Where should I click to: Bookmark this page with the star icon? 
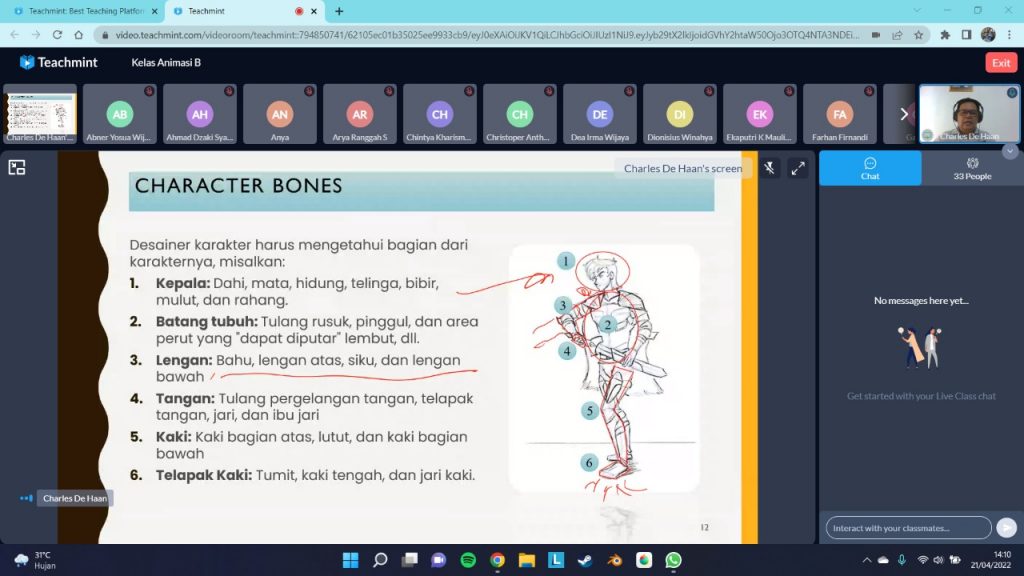(x=918, y=34)
